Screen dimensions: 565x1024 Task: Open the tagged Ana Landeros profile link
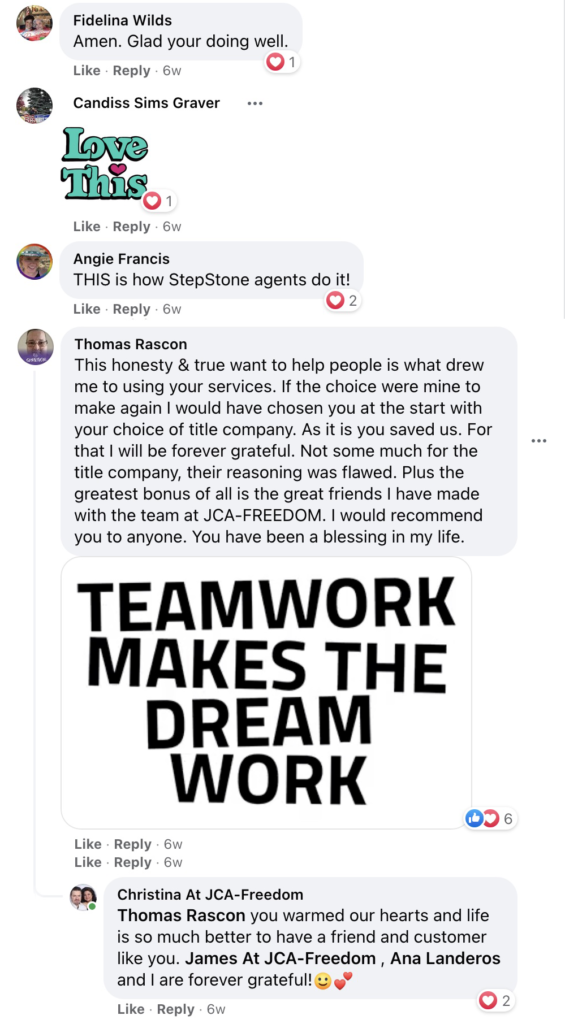445,959
